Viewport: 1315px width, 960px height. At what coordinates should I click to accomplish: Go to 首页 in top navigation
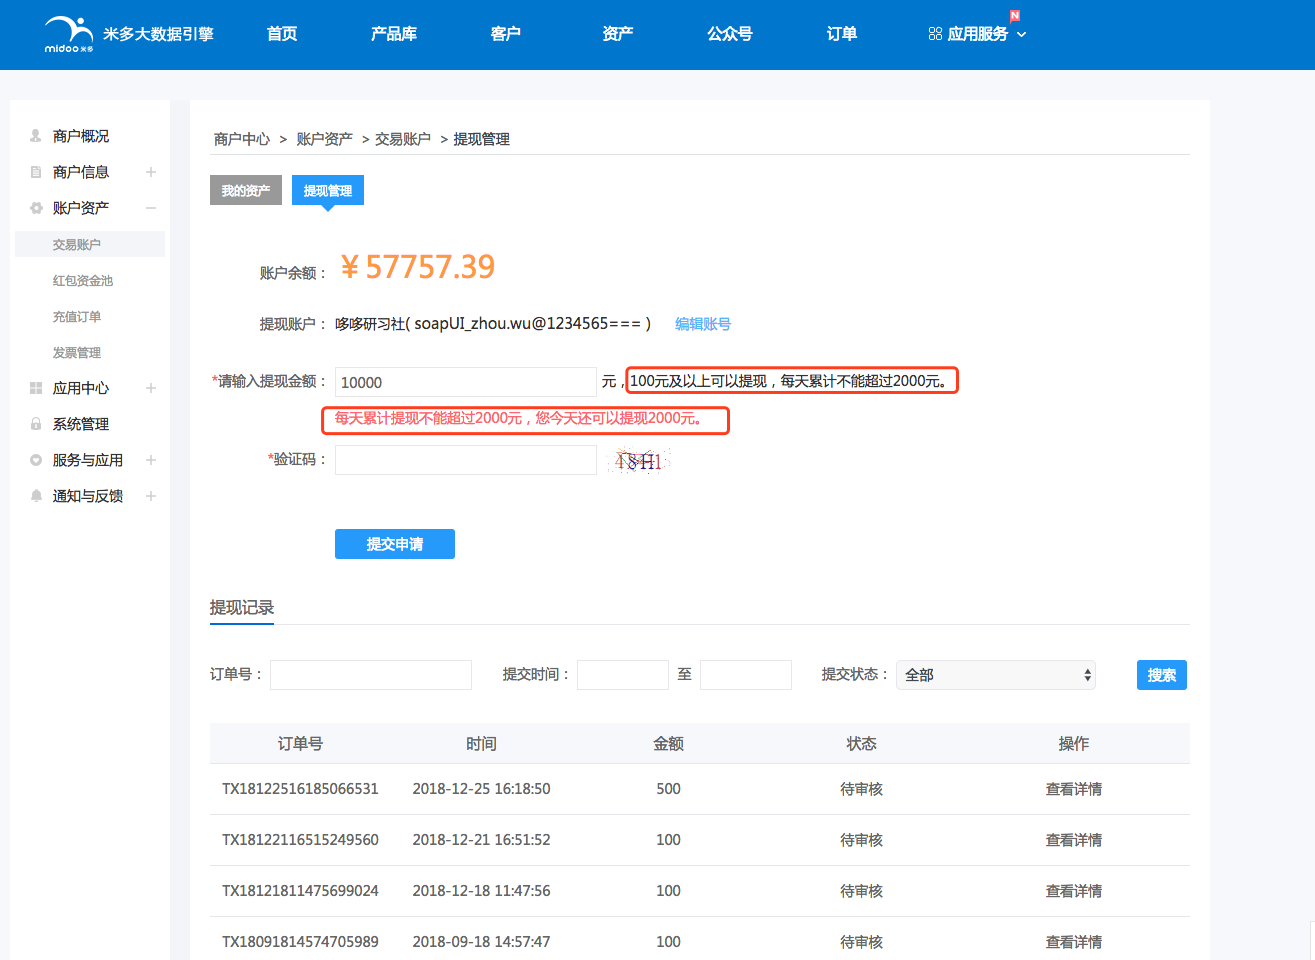[282, 34]
